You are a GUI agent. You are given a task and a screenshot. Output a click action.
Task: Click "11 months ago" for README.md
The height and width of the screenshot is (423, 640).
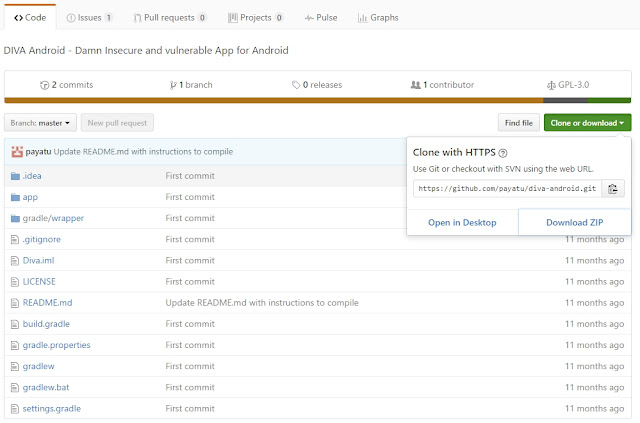(x=594, y=303)
